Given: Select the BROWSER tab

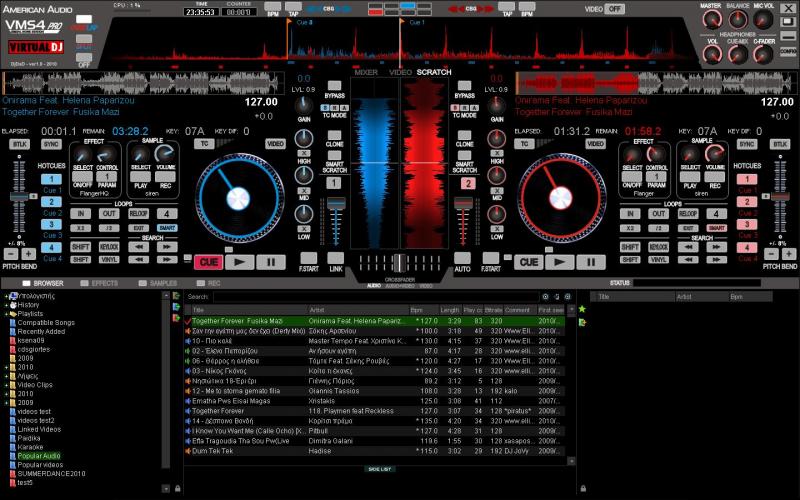Looking at the screenshot, I should [43, 283].
